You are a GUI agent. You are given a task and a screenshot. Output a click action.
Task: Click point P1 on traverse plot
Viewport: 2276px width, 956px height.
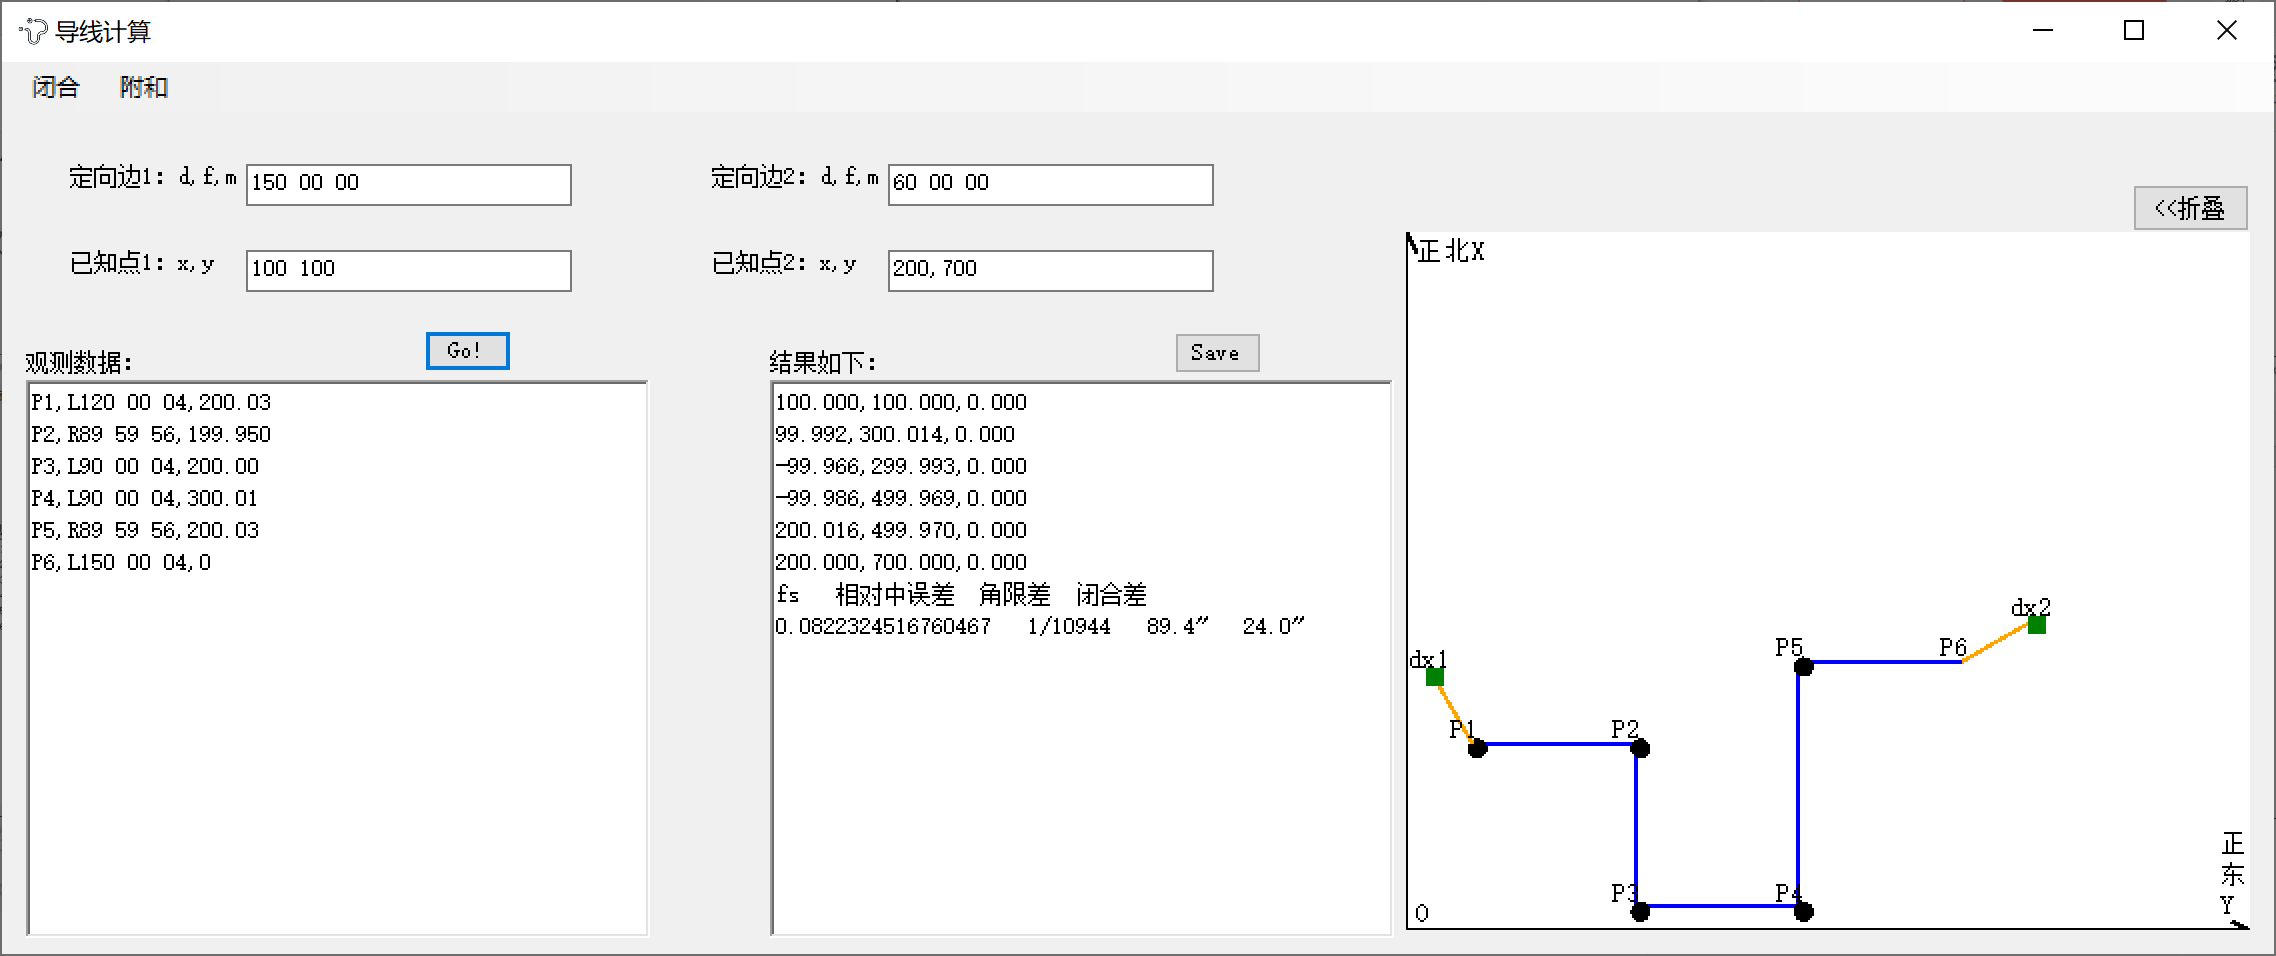click(x=1478, y=747)
